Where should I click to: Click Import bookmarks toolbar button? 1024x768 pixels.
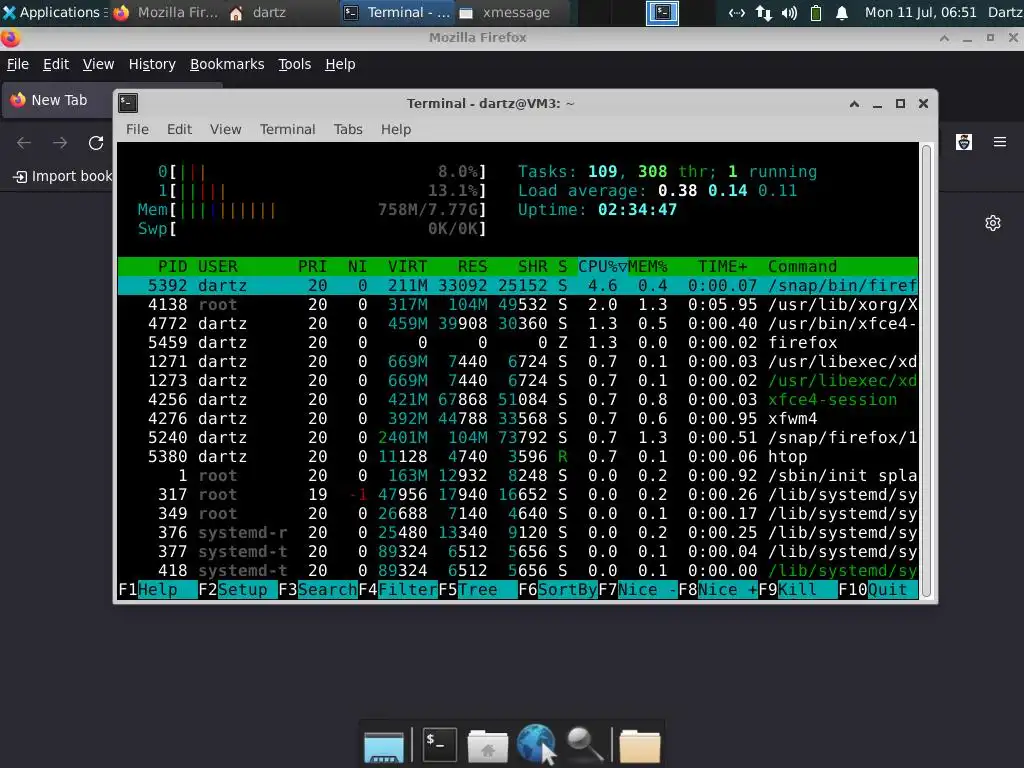click(x=62, y=176)
